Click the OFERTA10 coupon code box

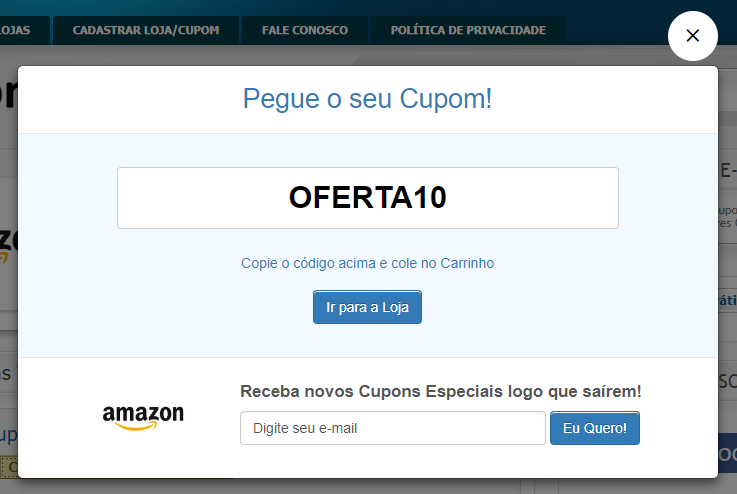[x=368, y=198]
